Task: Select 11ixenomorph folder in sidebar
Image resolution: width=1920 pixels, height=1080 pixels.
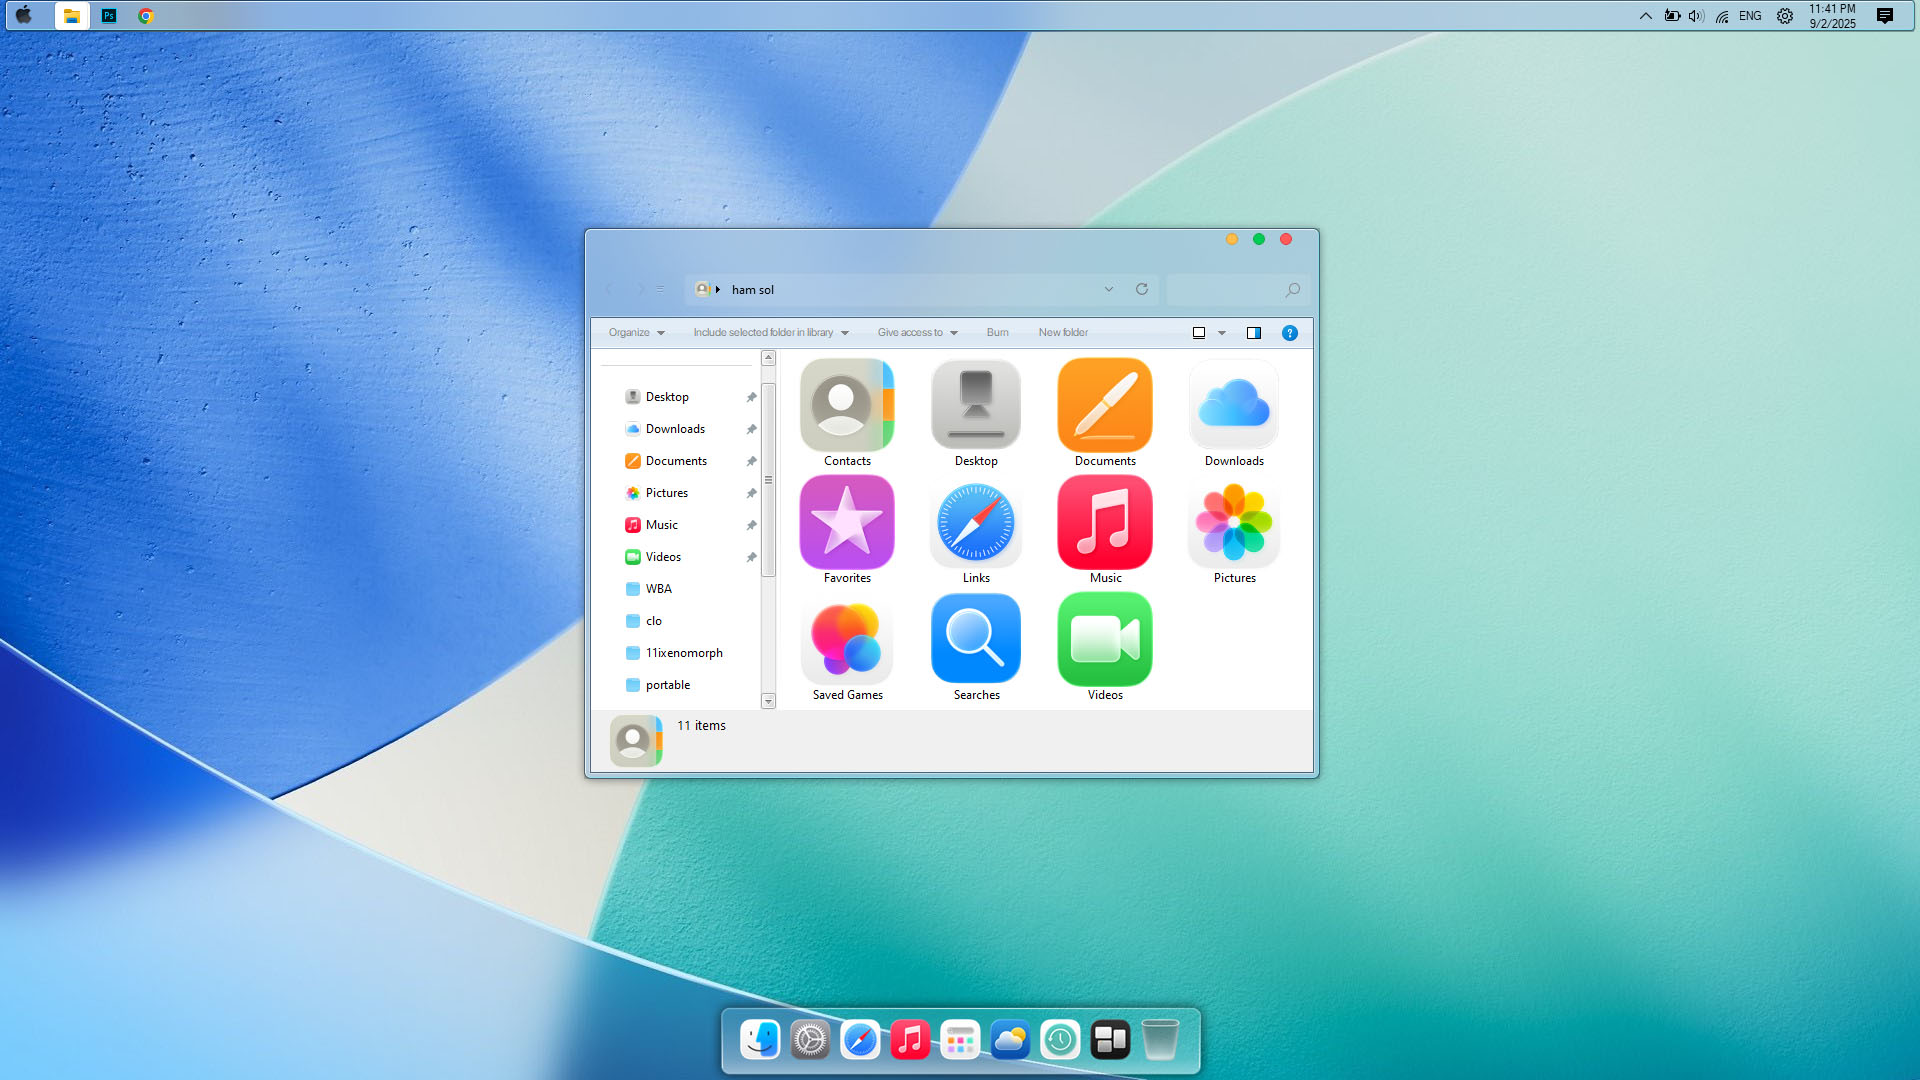Action: click(x=683, y=653)
